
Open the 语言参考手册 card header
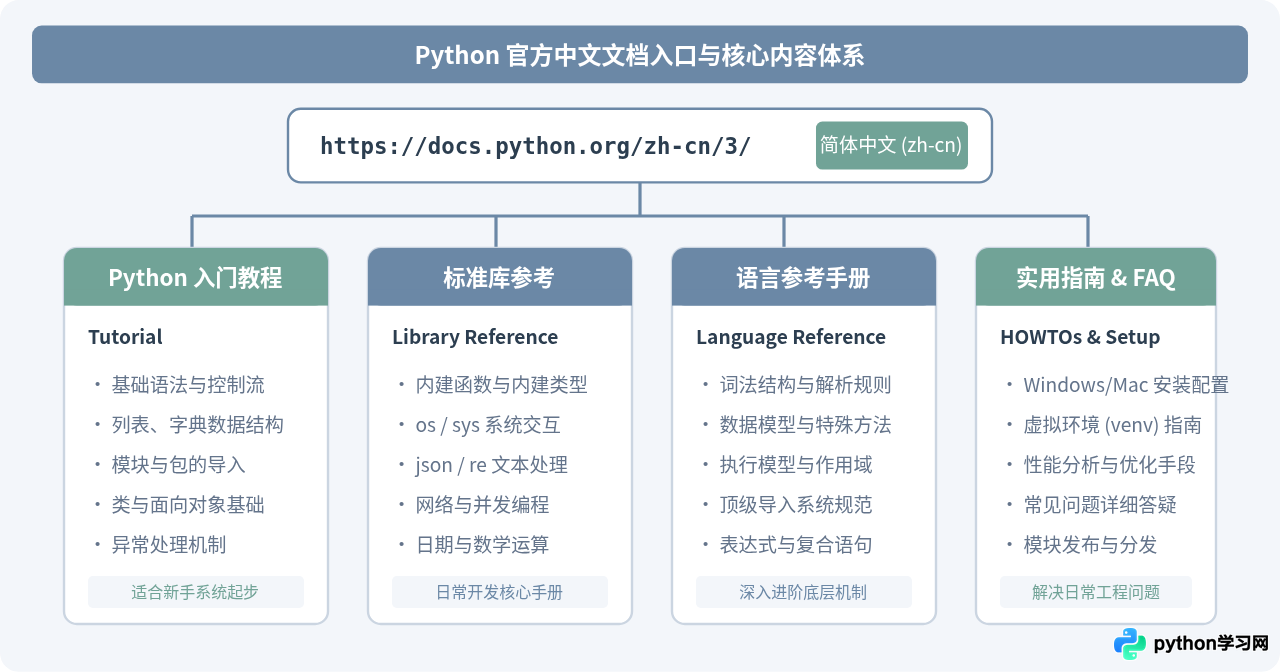click(x=804, y=277)
